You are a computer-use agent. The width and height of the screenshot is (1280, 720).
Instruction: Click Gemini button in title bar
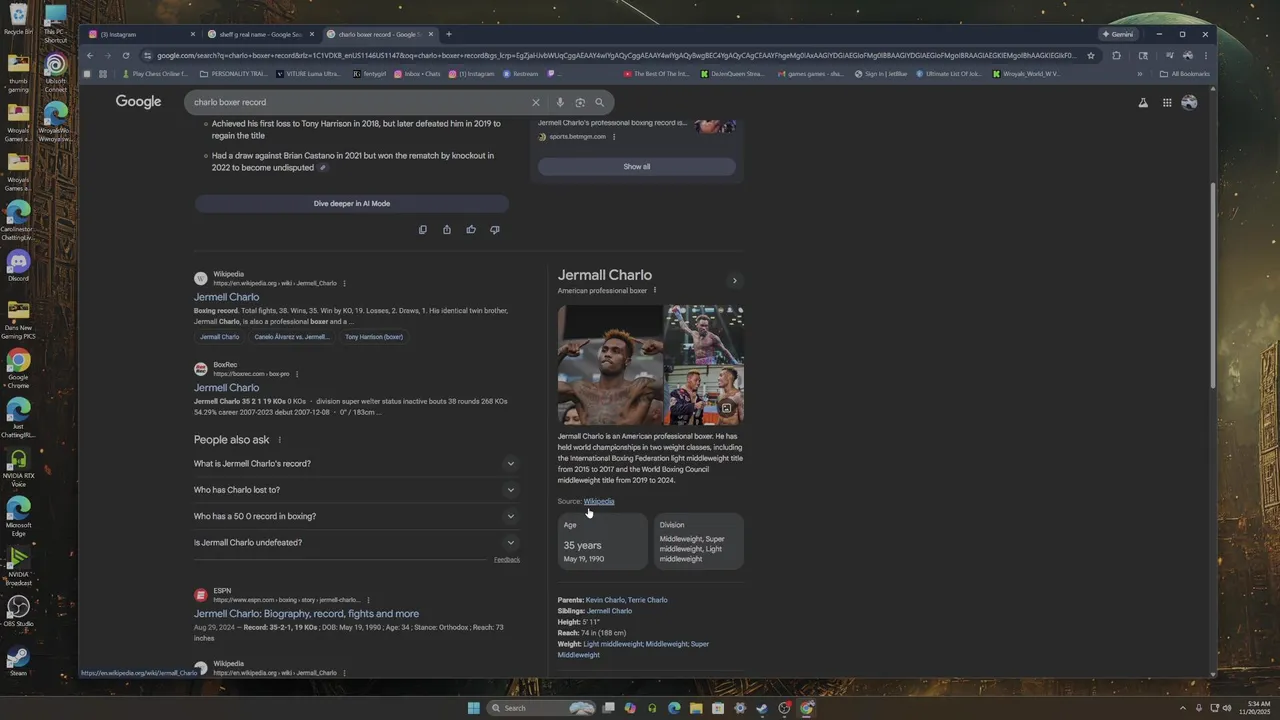point(1118,34)
